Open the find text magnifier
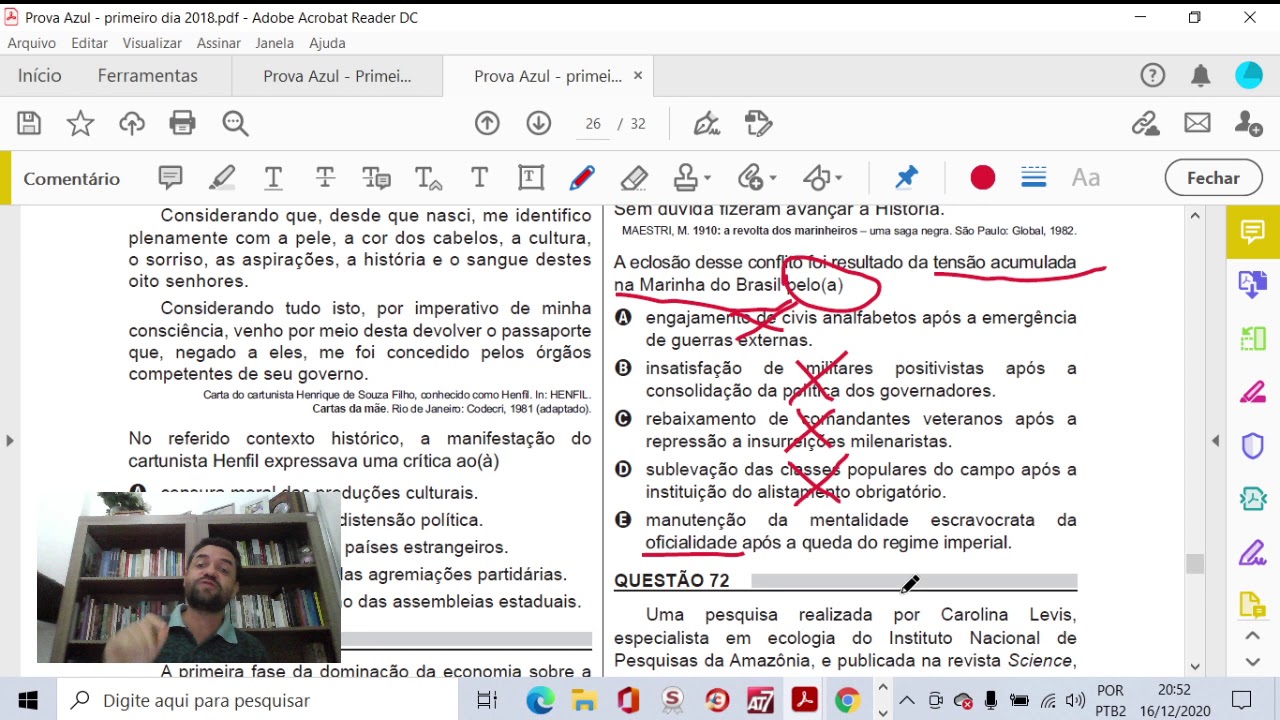Screen dimensions: 1280x720 pos(235,123)
